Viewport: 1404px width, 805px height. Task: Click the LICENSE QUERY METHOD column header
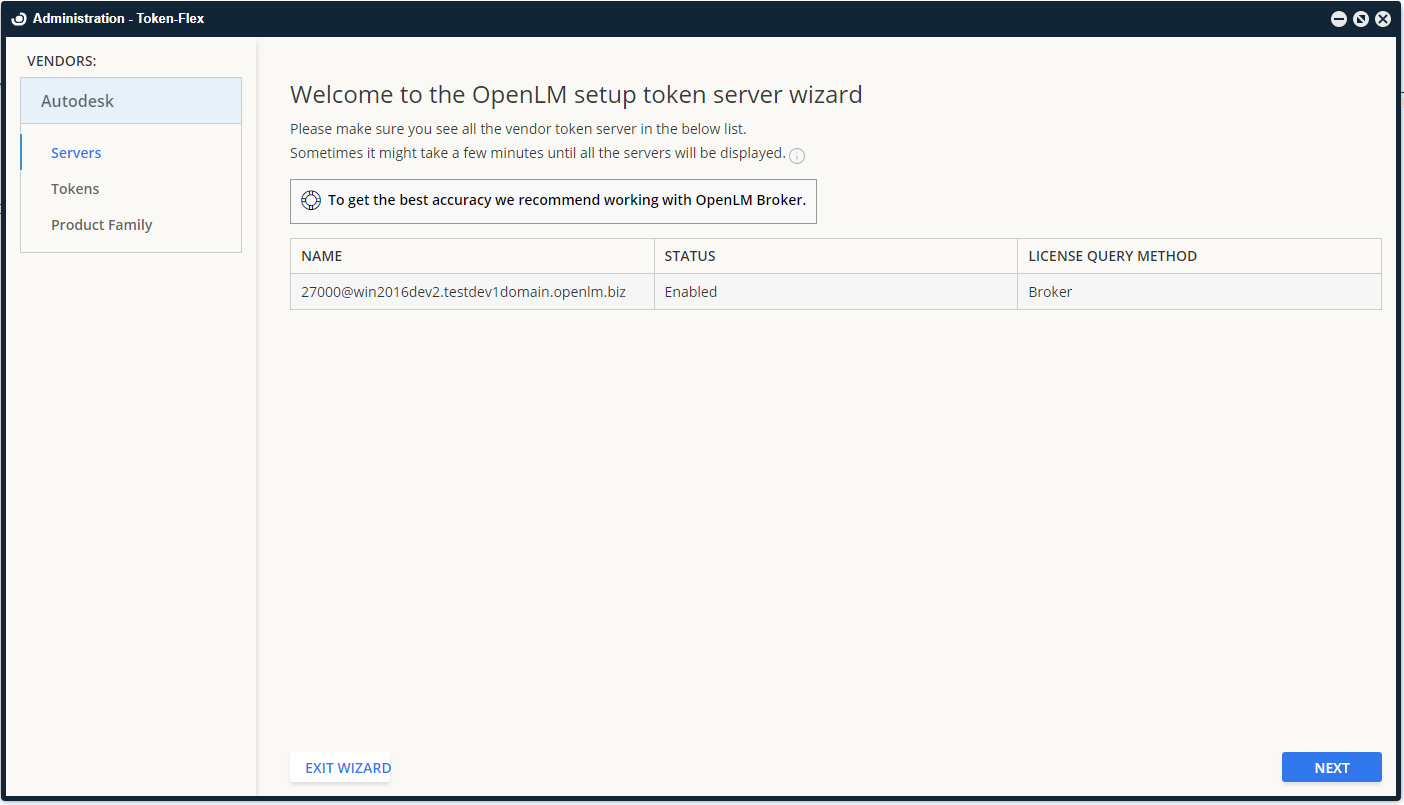1112,256
